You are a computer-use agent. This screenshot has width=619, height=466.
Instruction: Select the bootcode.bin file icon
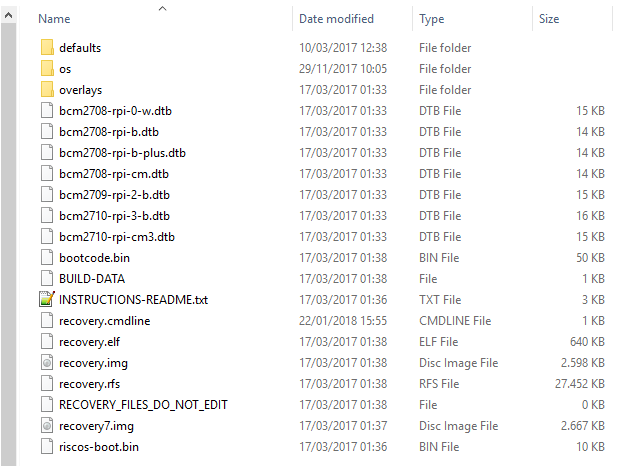47,257
